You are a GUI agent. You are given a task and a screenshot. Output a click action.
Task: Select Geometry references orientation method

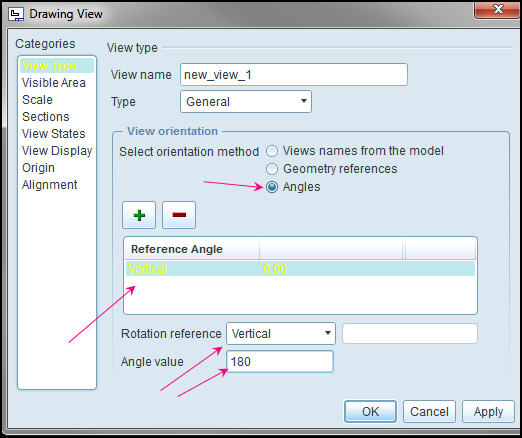(x=272, y=169)
